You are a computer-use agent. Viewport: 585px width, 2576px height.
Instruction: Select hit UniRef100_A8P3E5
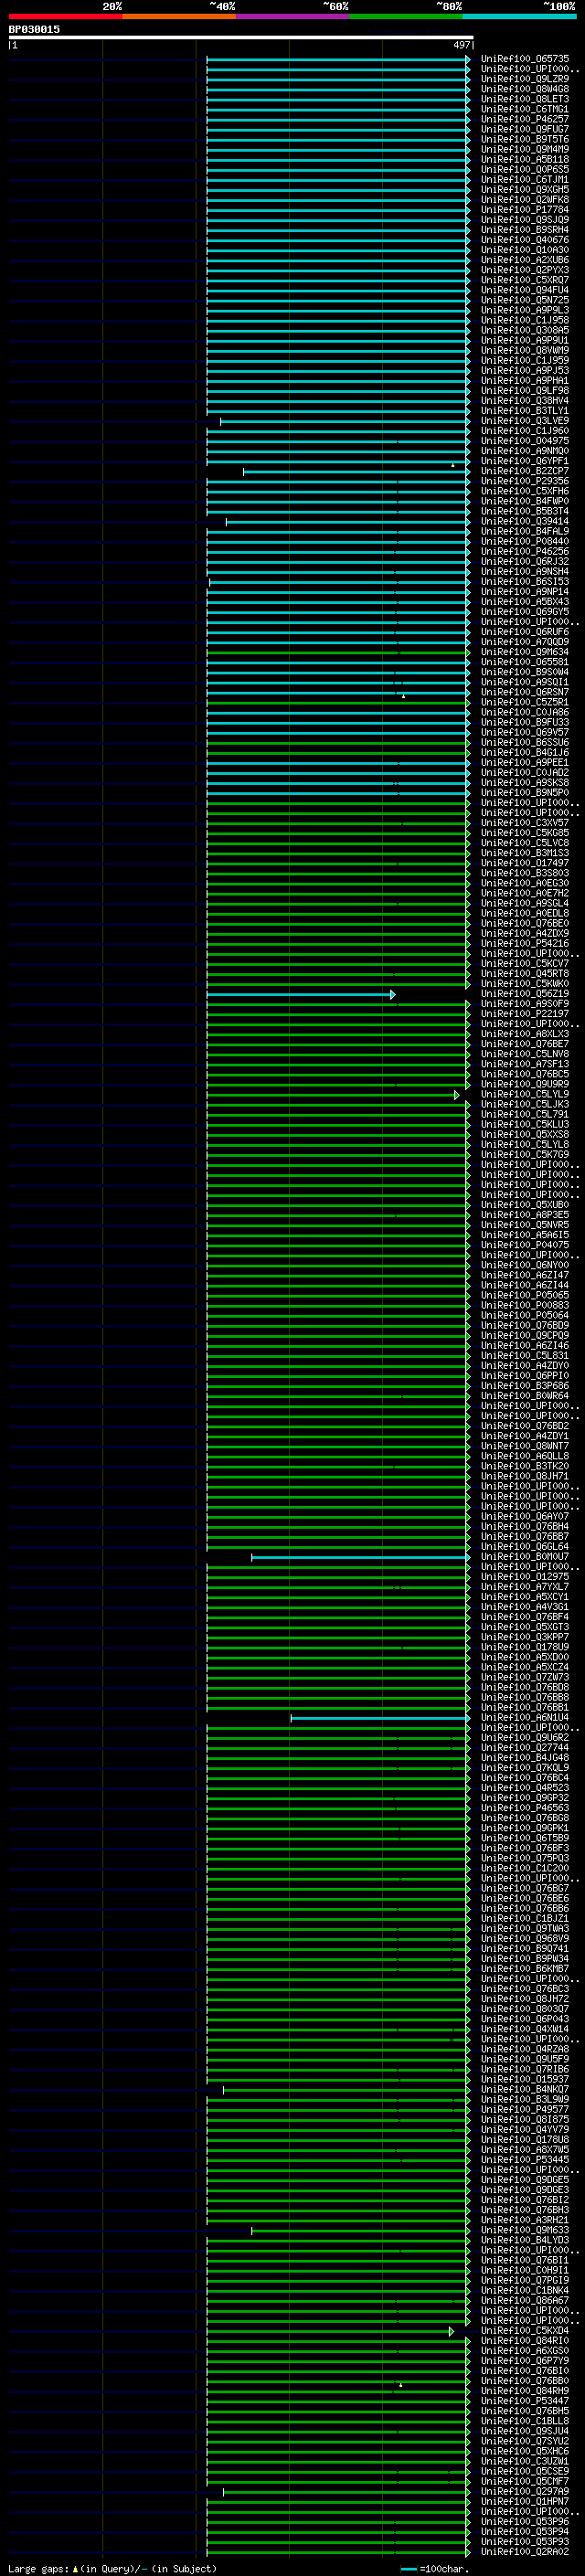[x=524, y=1216]
